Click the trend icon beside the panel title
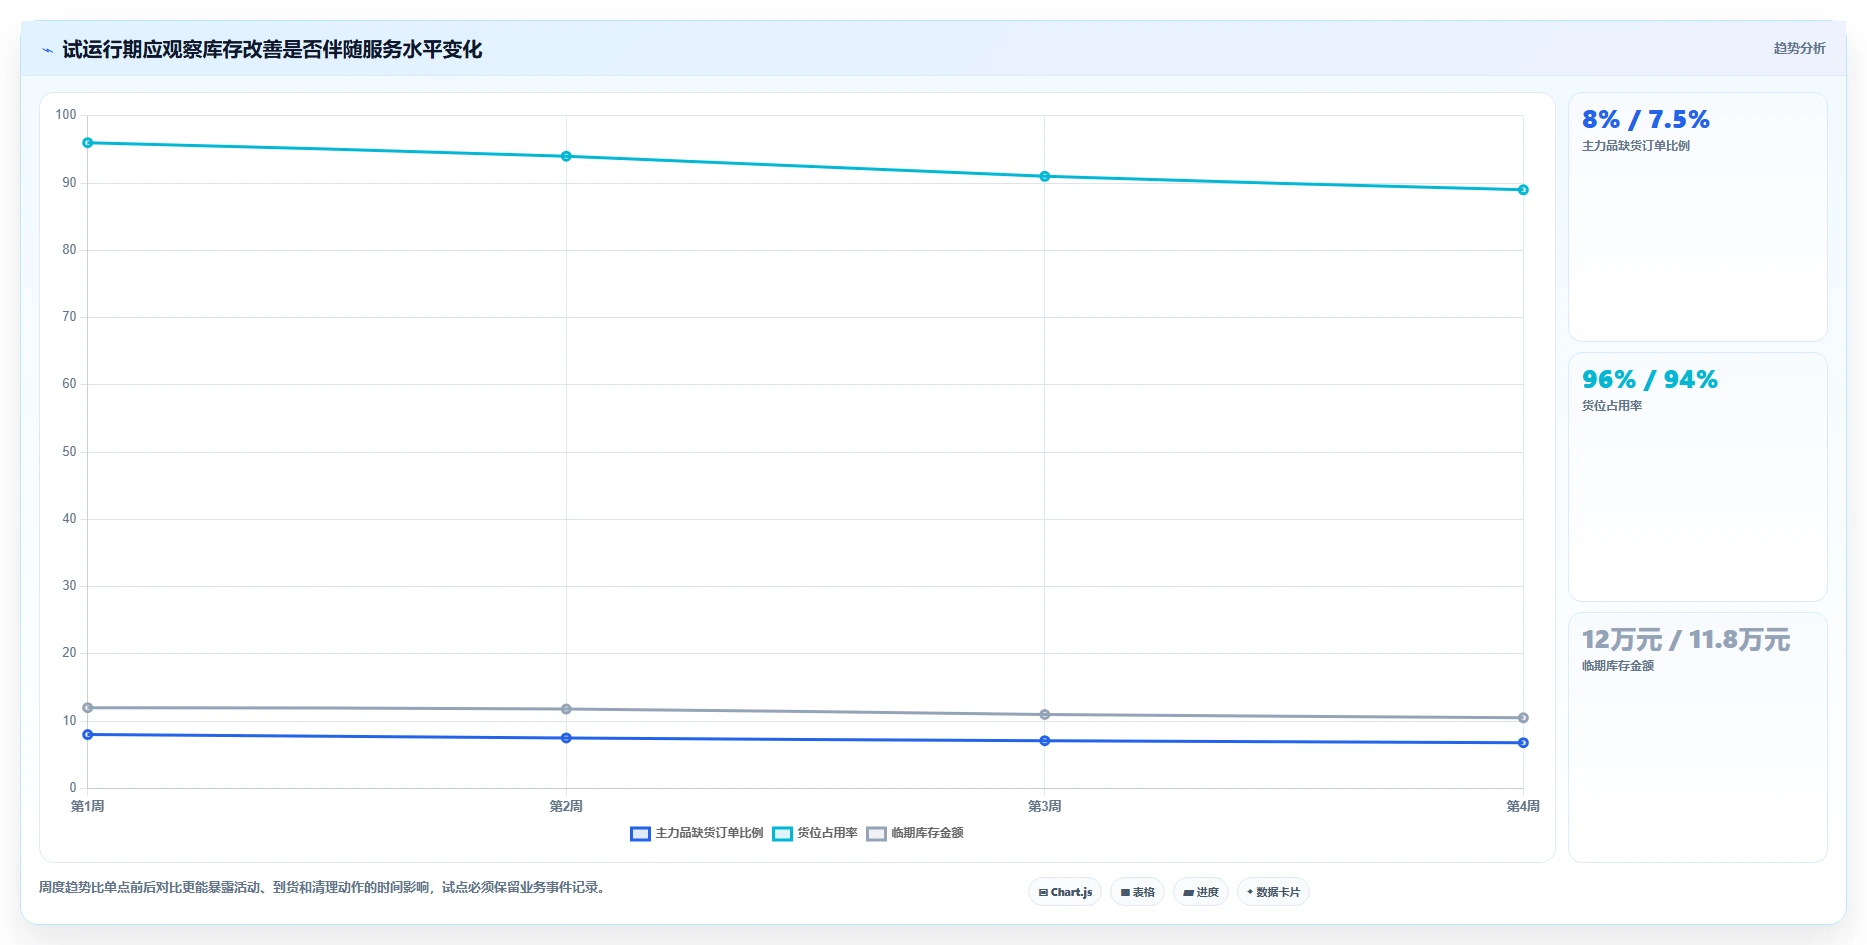Screen dimensions: 1867x945 point(47,50)
